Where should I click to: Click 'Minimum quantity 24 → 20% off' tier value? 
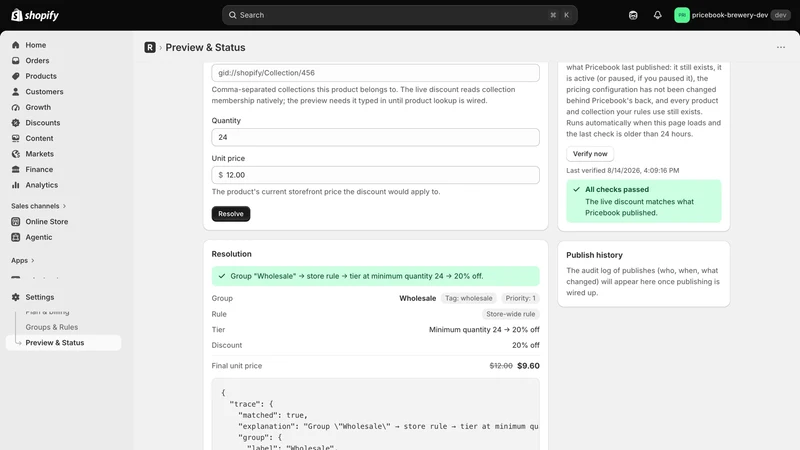click(484, 330)
